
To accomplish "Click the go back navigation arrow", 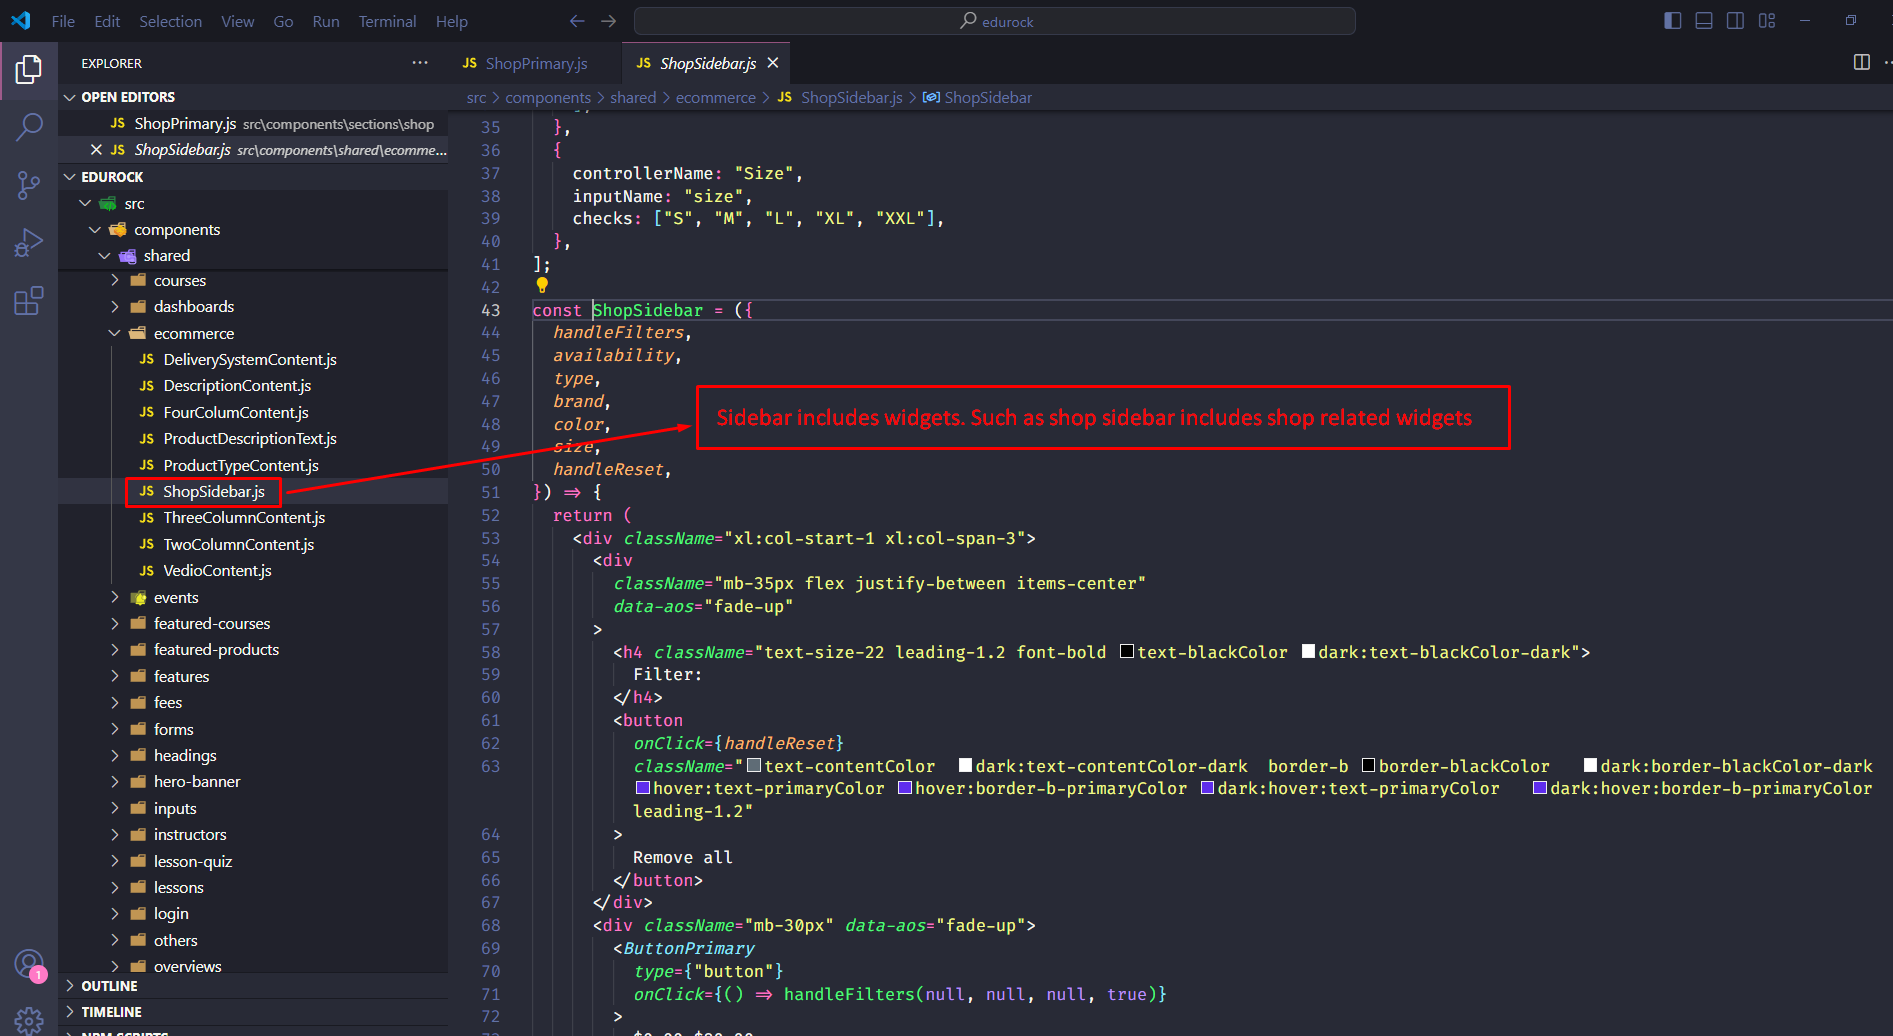I will (x=577, y=21).
